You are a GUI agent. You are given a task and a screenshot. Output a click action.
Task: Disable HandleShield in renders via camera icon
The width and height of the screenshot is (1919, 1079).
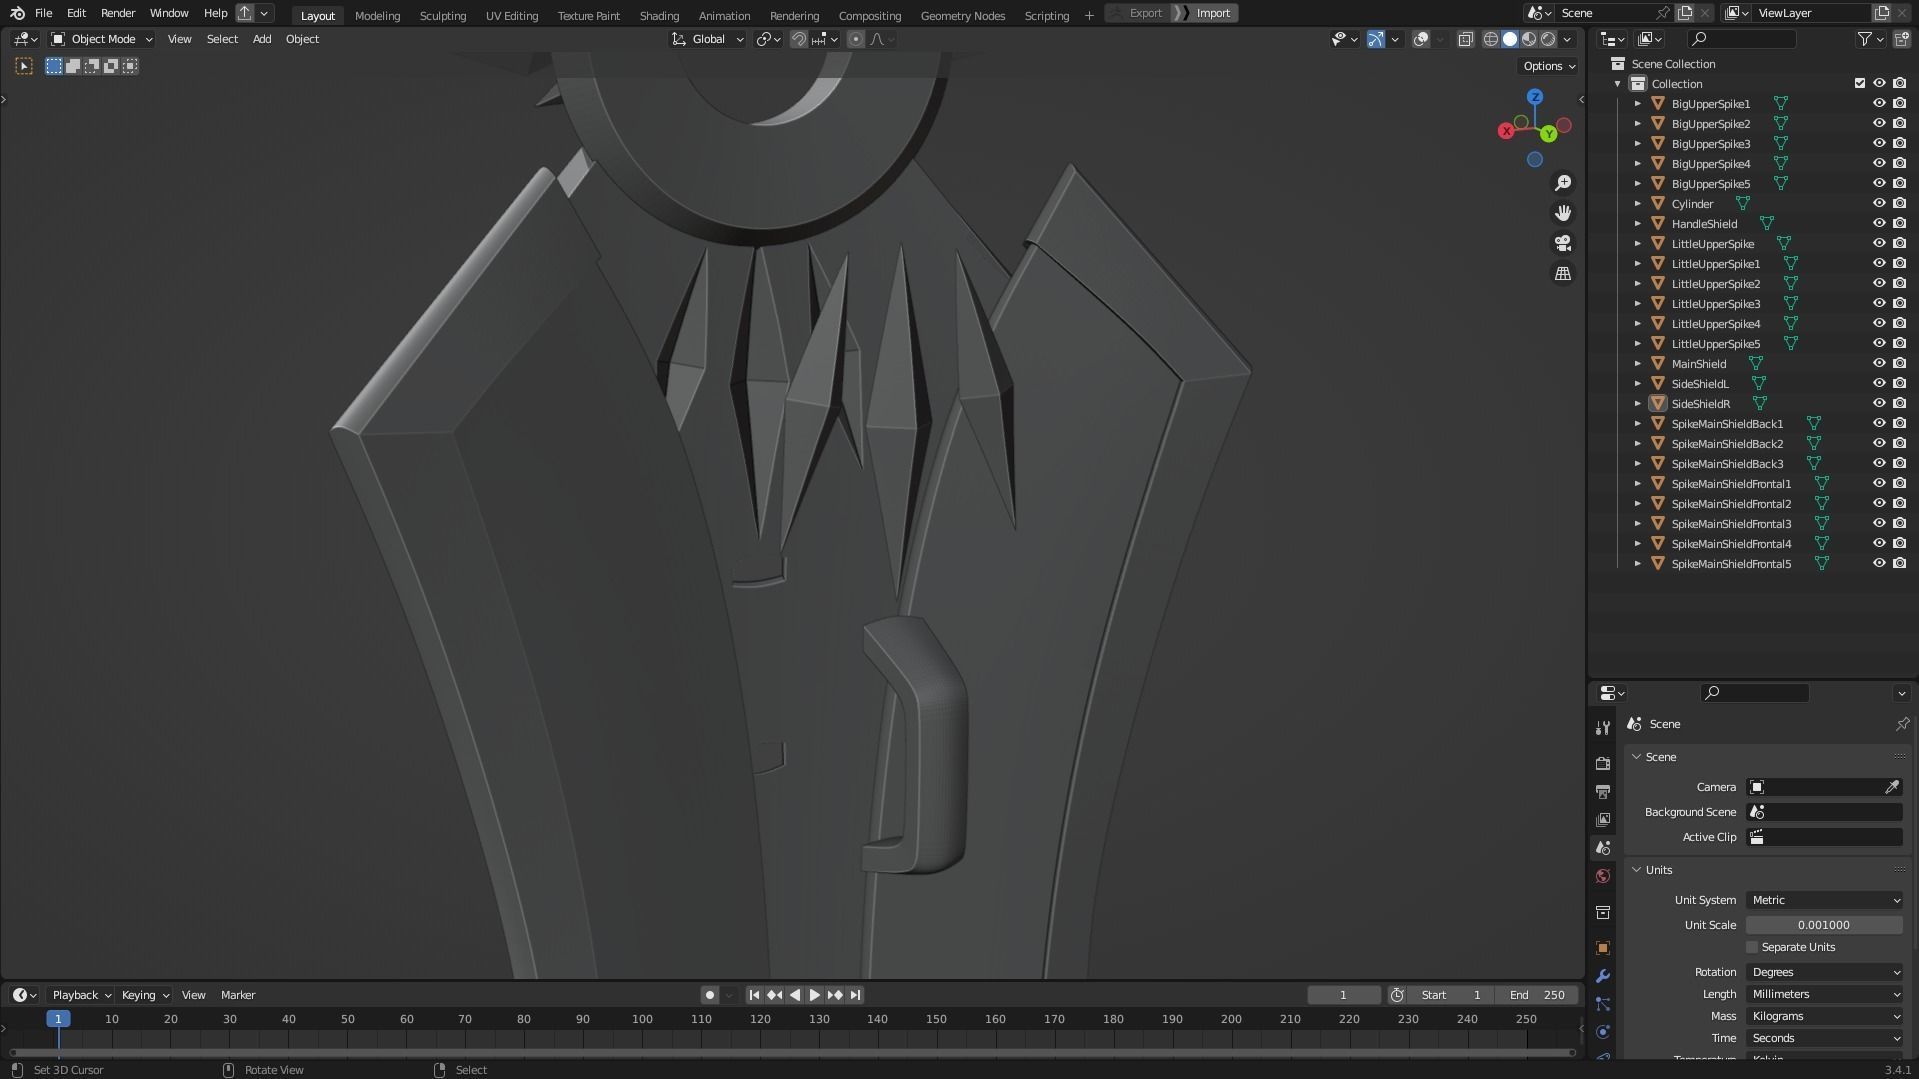tap(1899, 223)
